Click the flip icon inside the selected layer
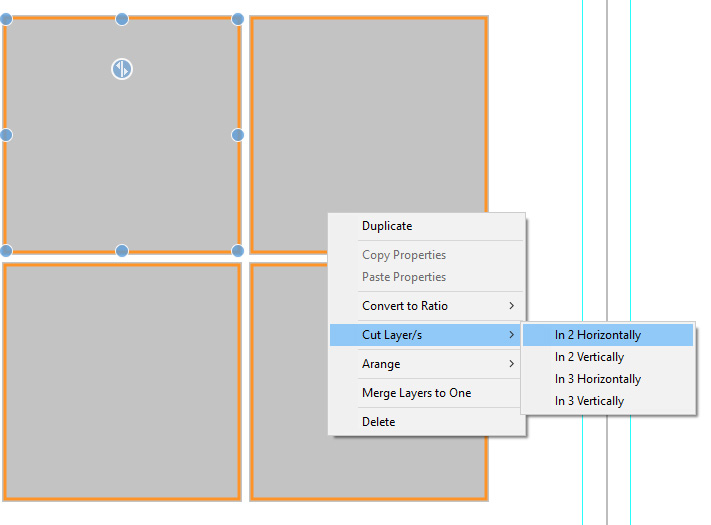This screenshot has width=711, height=525. pyautogui.click(x=122, y=69)
